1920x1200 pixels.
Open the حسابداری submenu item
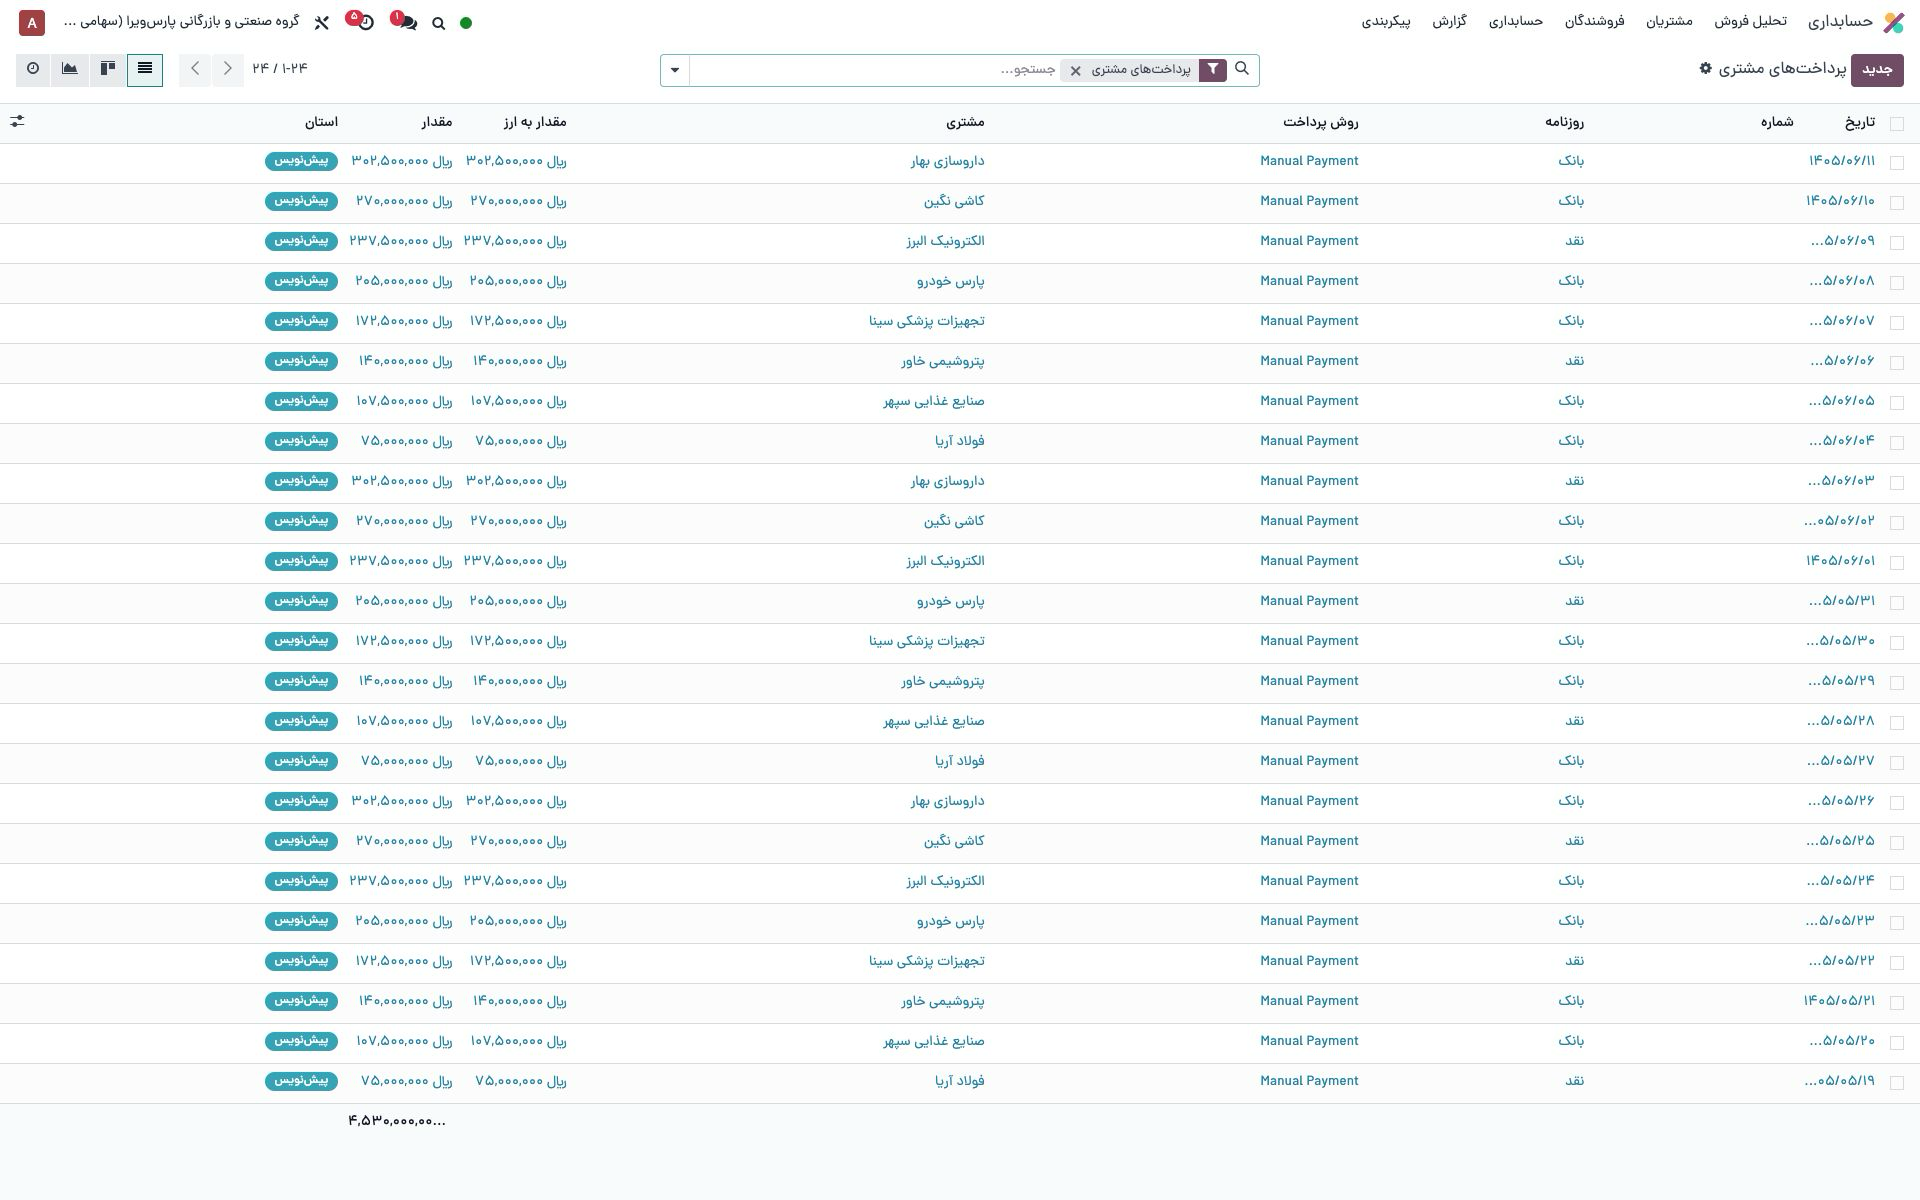point(1515,22)
